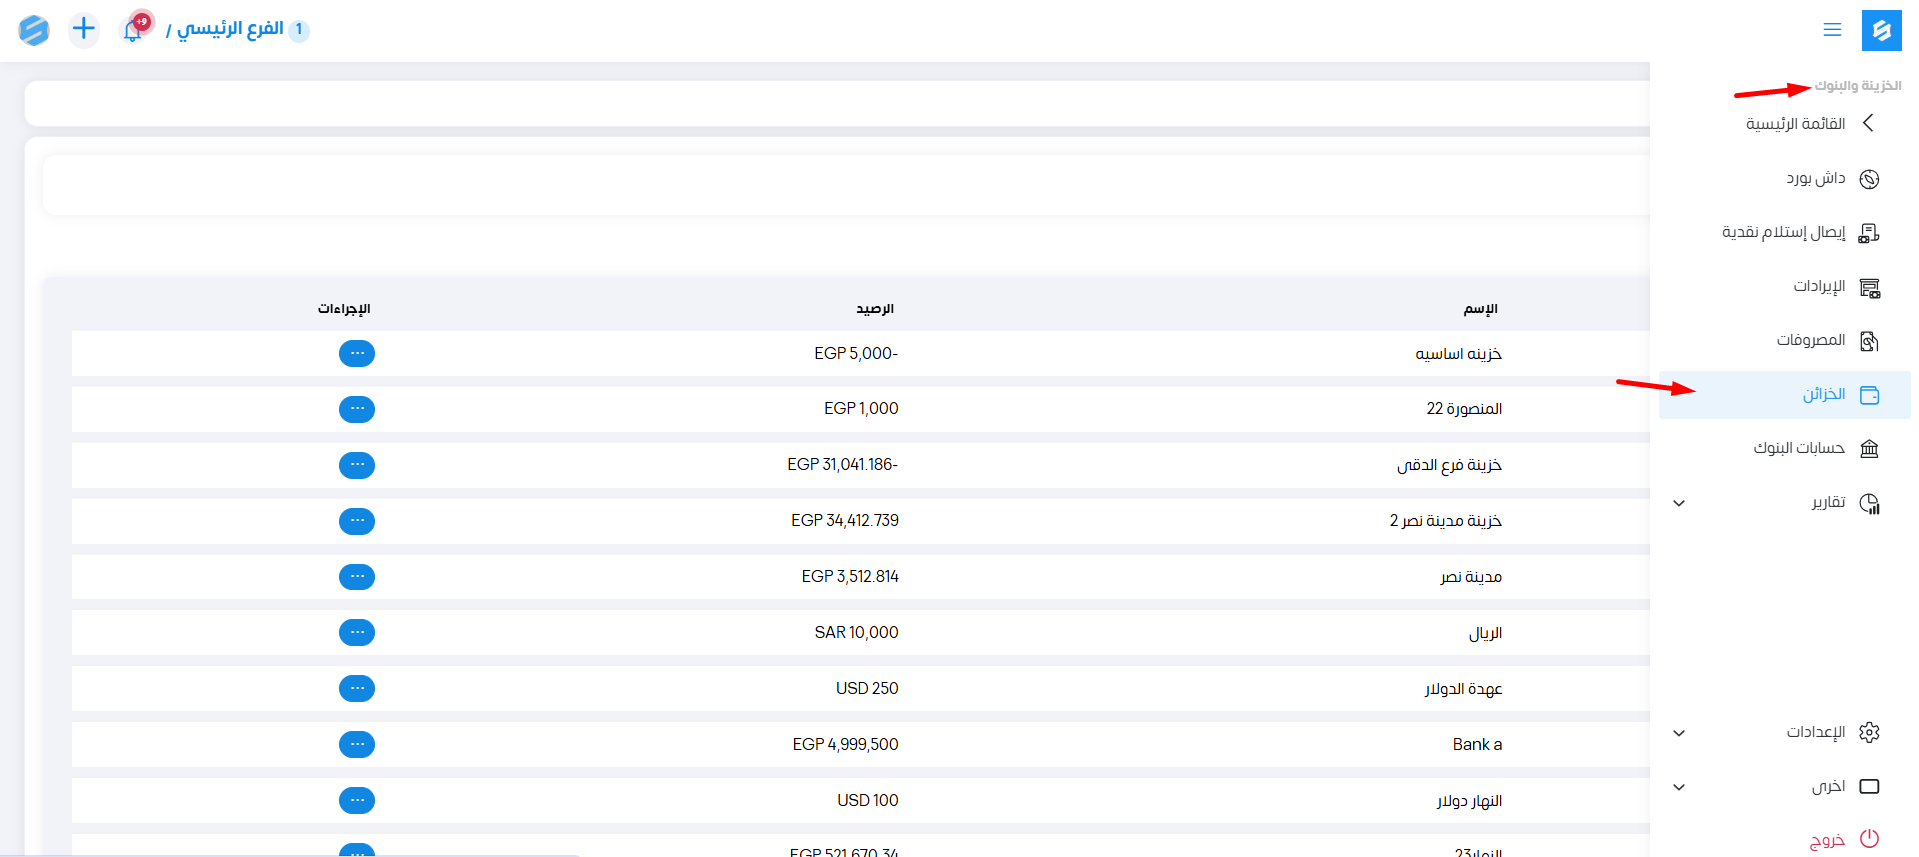
Task: Click the notification bell icon
Action: 132,30
